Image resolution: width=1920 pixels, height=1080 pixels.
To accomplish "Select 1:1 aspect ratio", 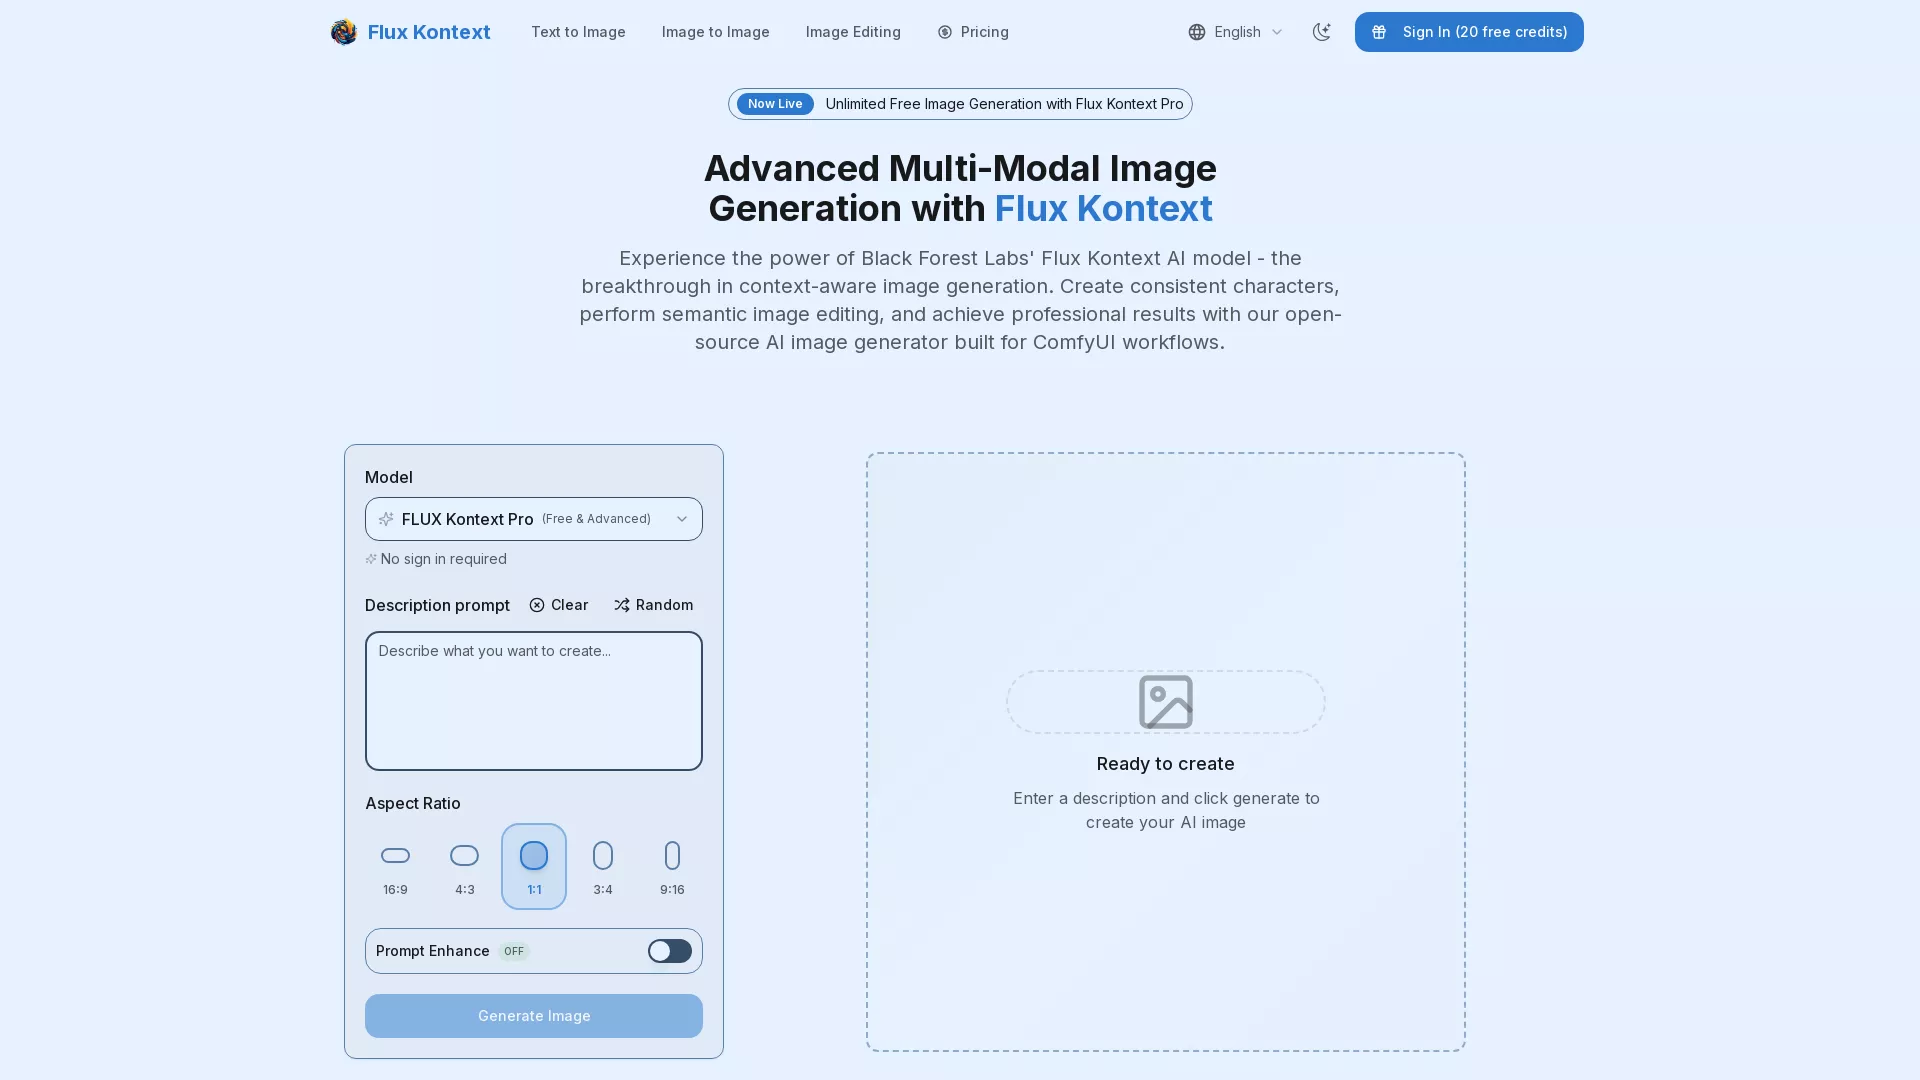I will (534, 866).
